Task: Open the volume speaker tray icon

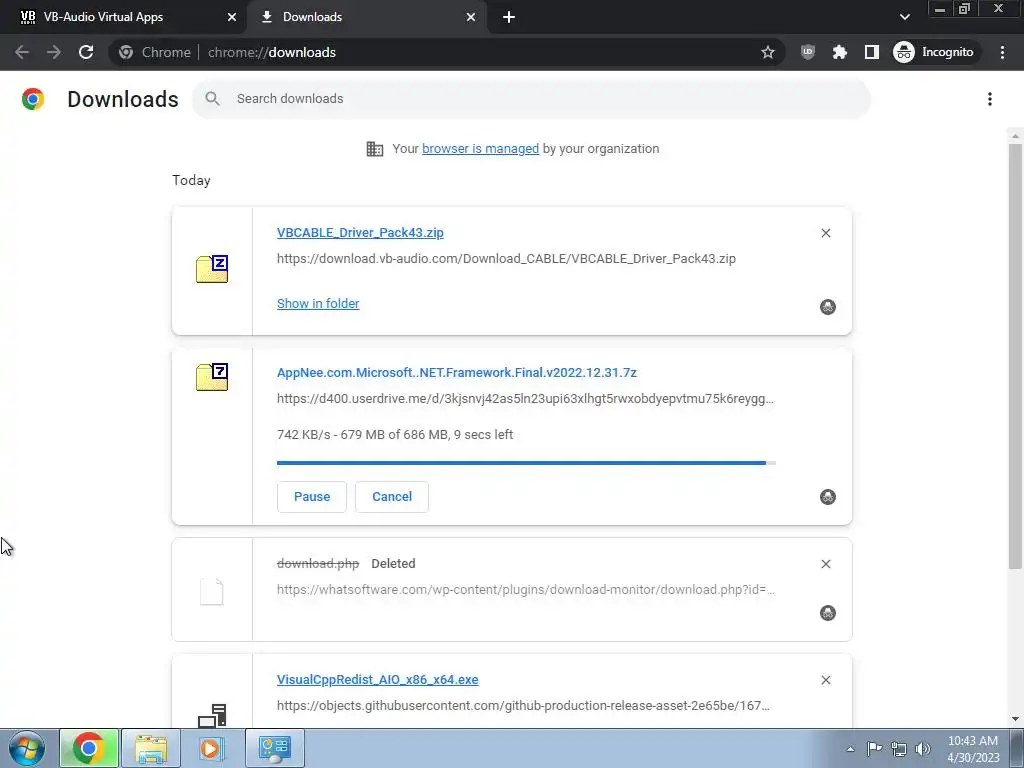Action: tap(923, 749)
